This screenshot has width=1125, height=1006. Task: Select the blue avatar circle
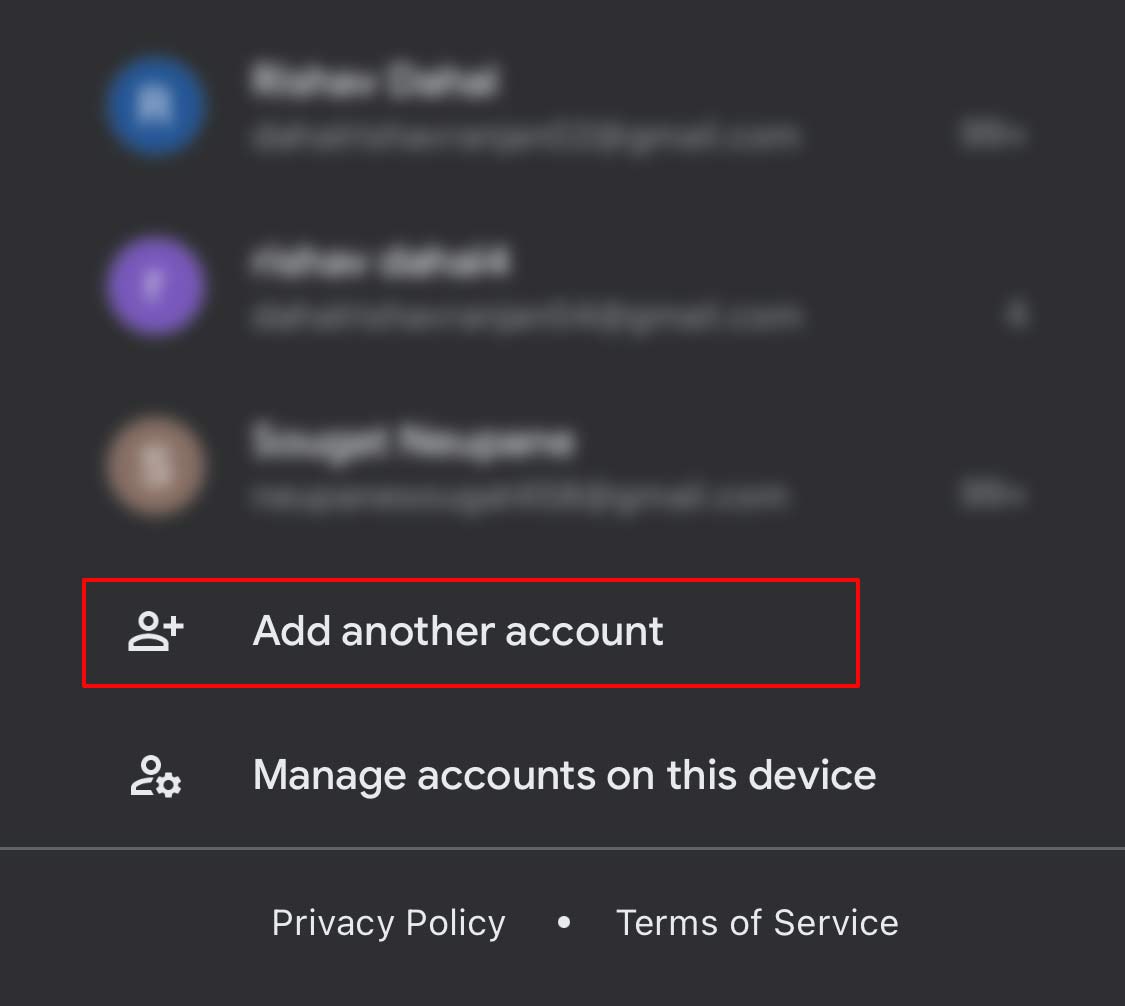[x=156, y=105]
